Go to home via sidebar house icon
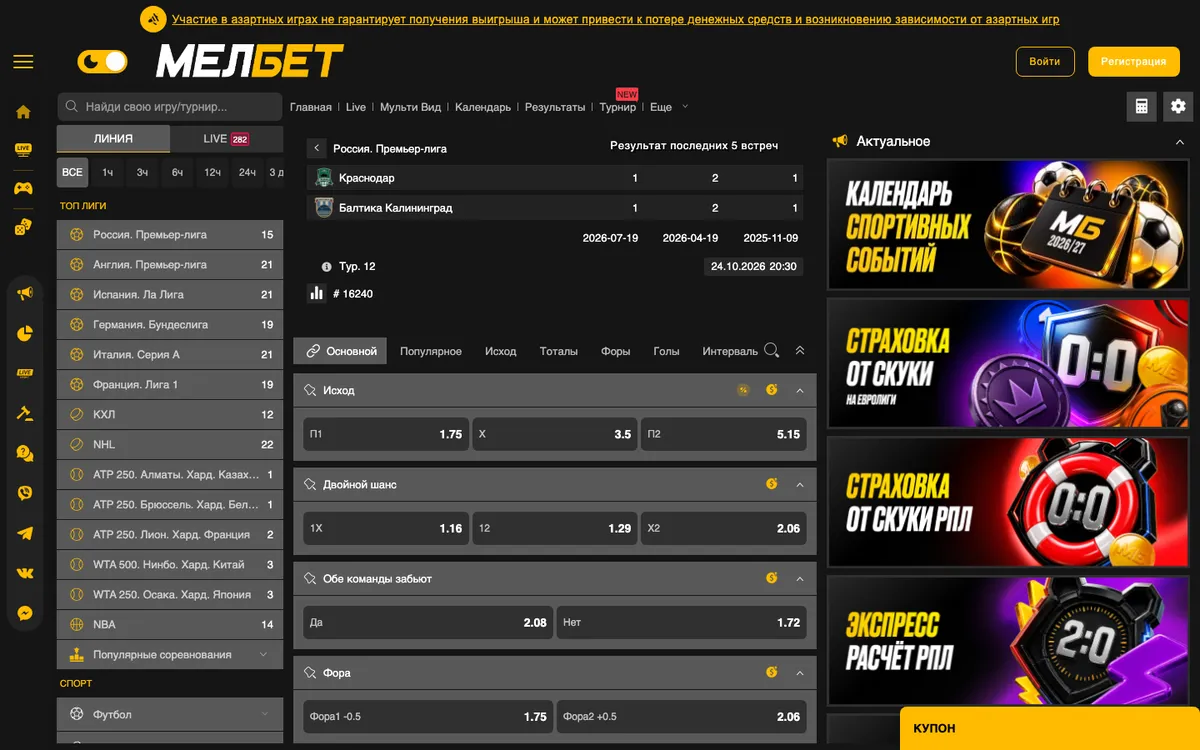This screenshot has height=750, width=1200. click(24, 112)
